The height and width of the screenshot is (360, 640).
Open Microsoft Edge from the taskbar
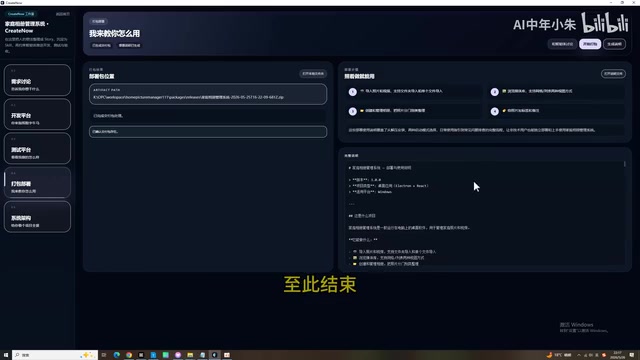tap(117, 355)
